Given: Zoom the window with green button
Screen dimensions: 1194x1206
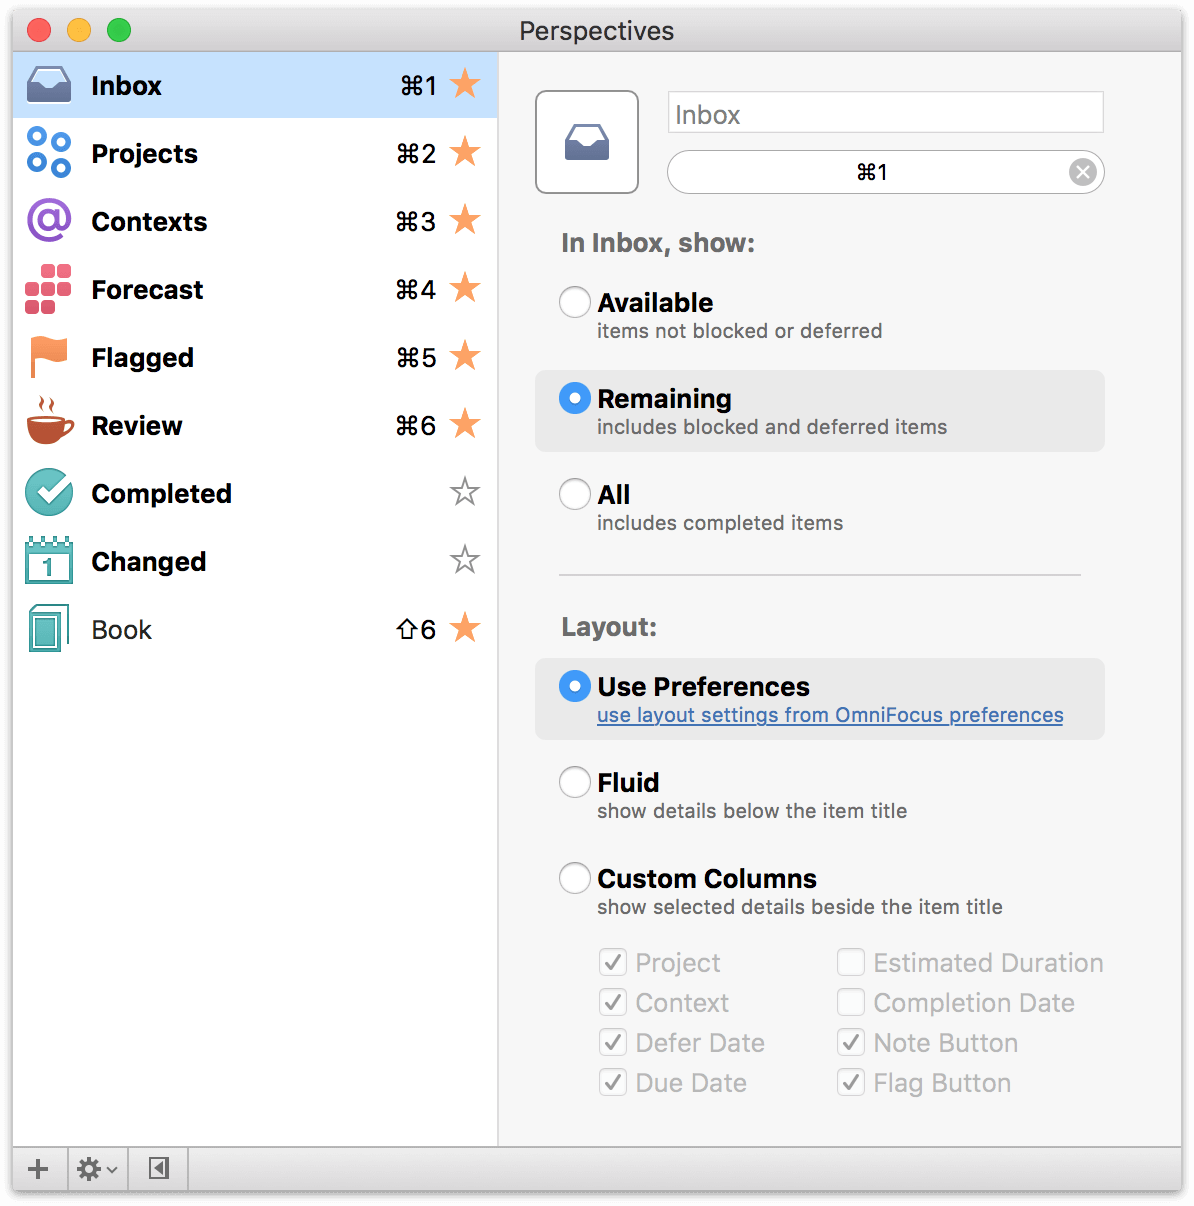Looking at the screenshot, I should coord(119,30).
